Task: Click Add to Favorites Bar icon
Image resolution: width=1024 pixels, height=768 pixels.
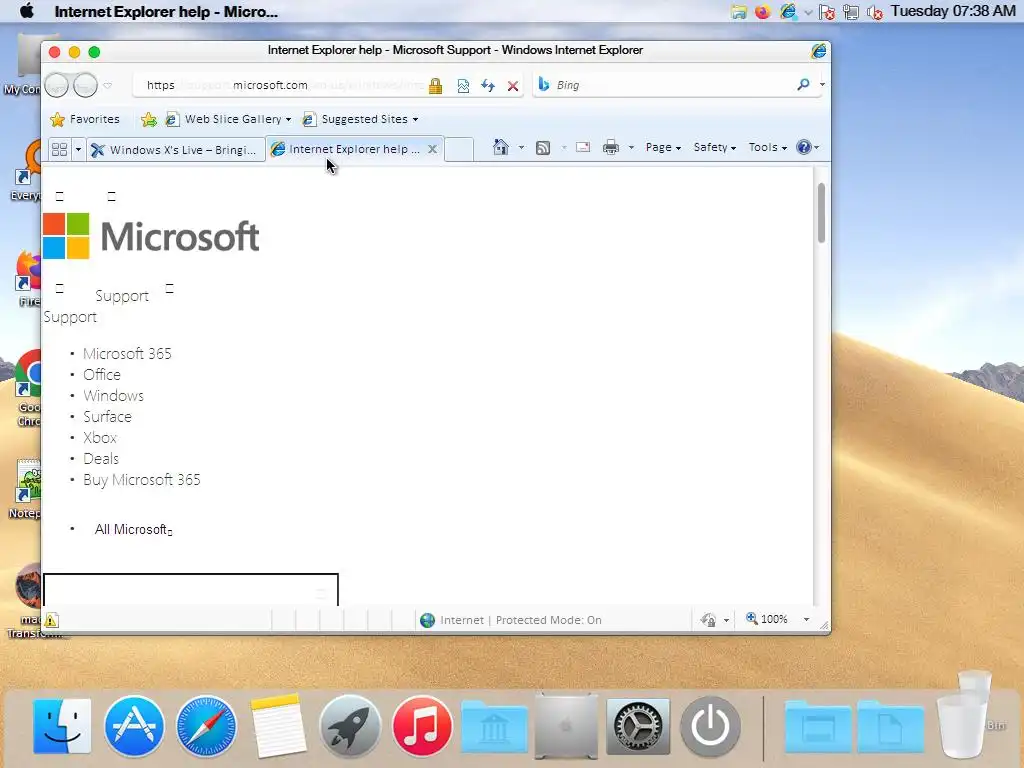Action: [x=149, y=119]
